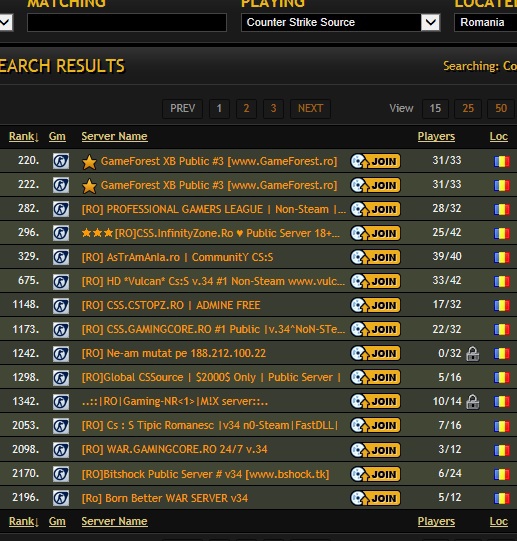
Task: Set view to 25 results per page
Action: click(x=468, y=109)
